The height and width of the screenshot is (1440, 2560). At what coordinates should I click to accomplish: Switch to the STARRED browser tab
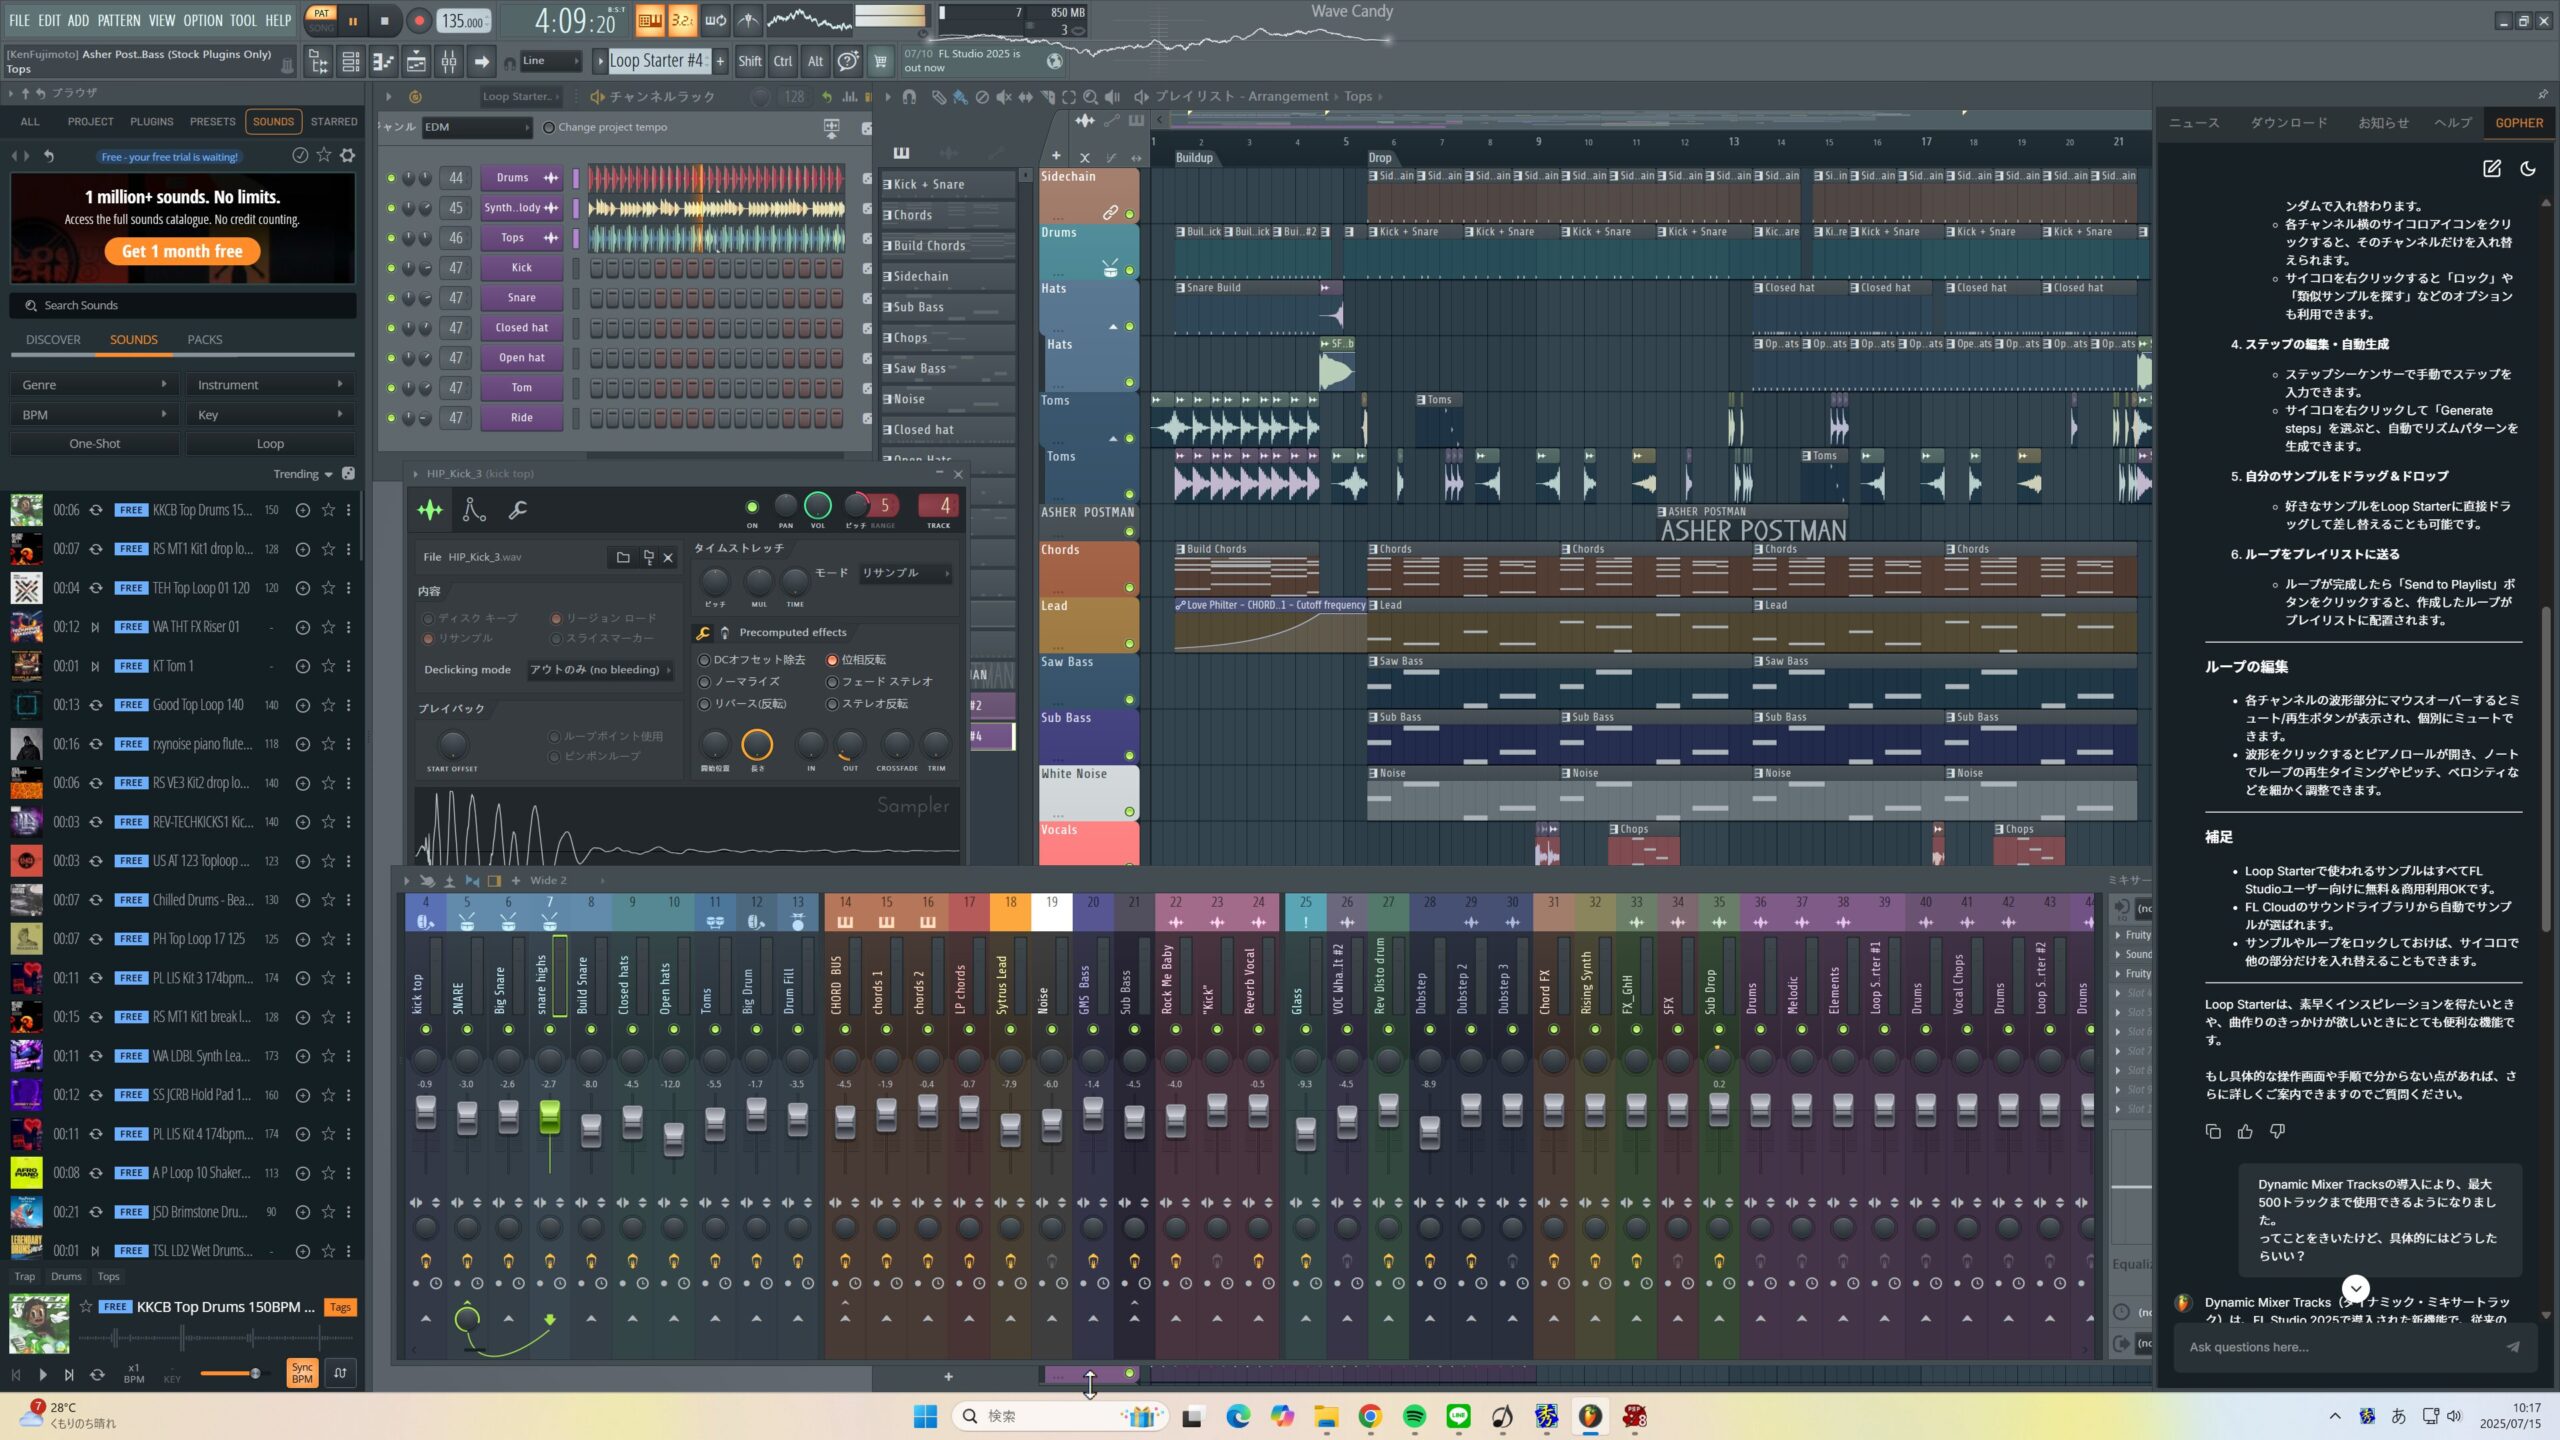pos(334,122)
